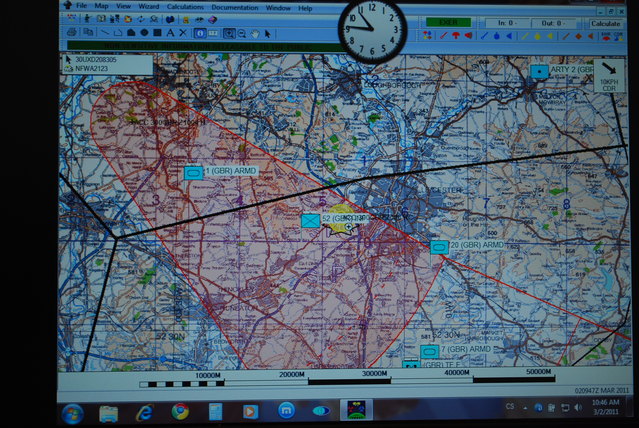Screen dimensions: 639x428
Task: Select the 1 (GBR) ARMD unit marker
Action: tap(193, 172)
